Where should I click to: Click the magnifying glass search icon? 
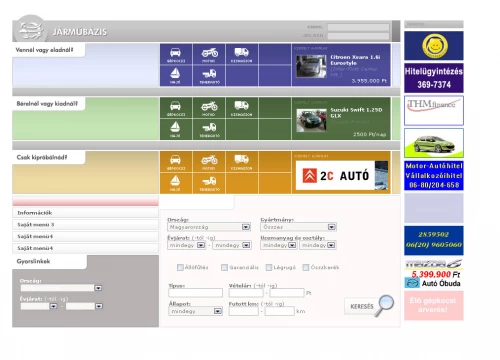click(385, 305)
